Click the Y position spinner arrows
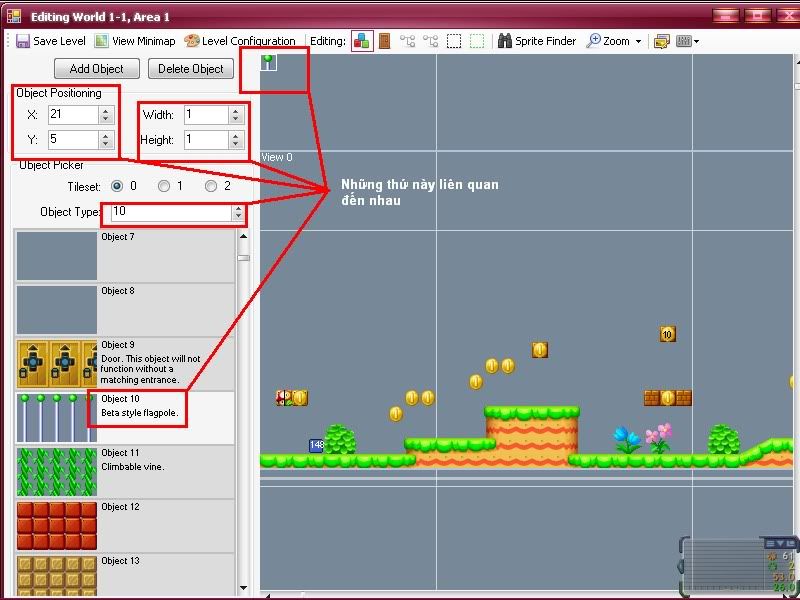Viewport: 800px width, 600px height. 106,139
